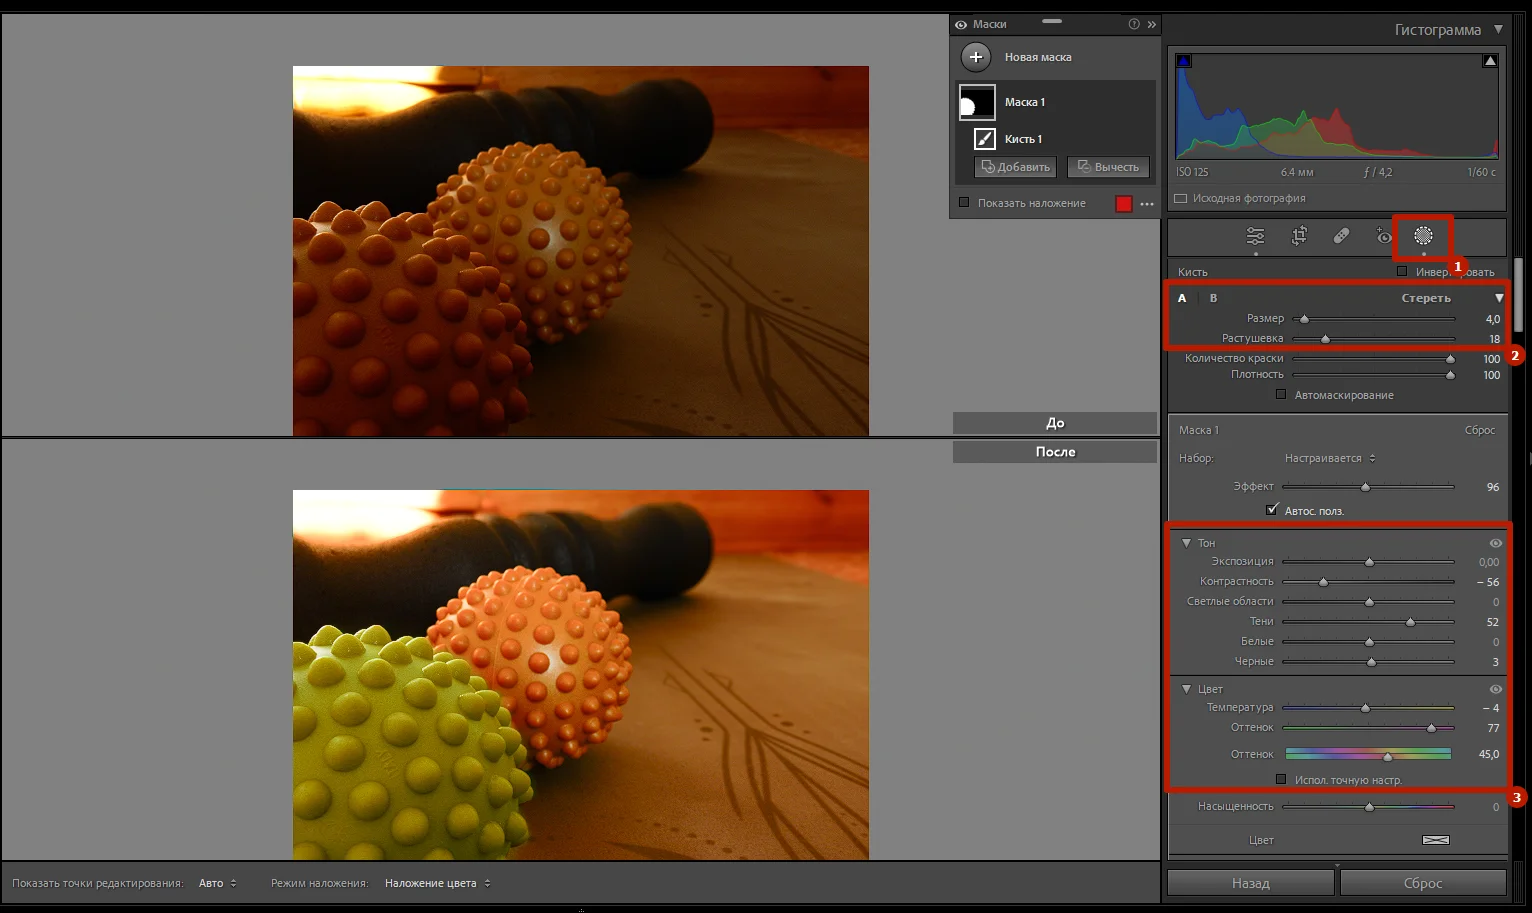1532x913 pixels.
Task: Open the Masking tool
Action: pos(1422,236)
